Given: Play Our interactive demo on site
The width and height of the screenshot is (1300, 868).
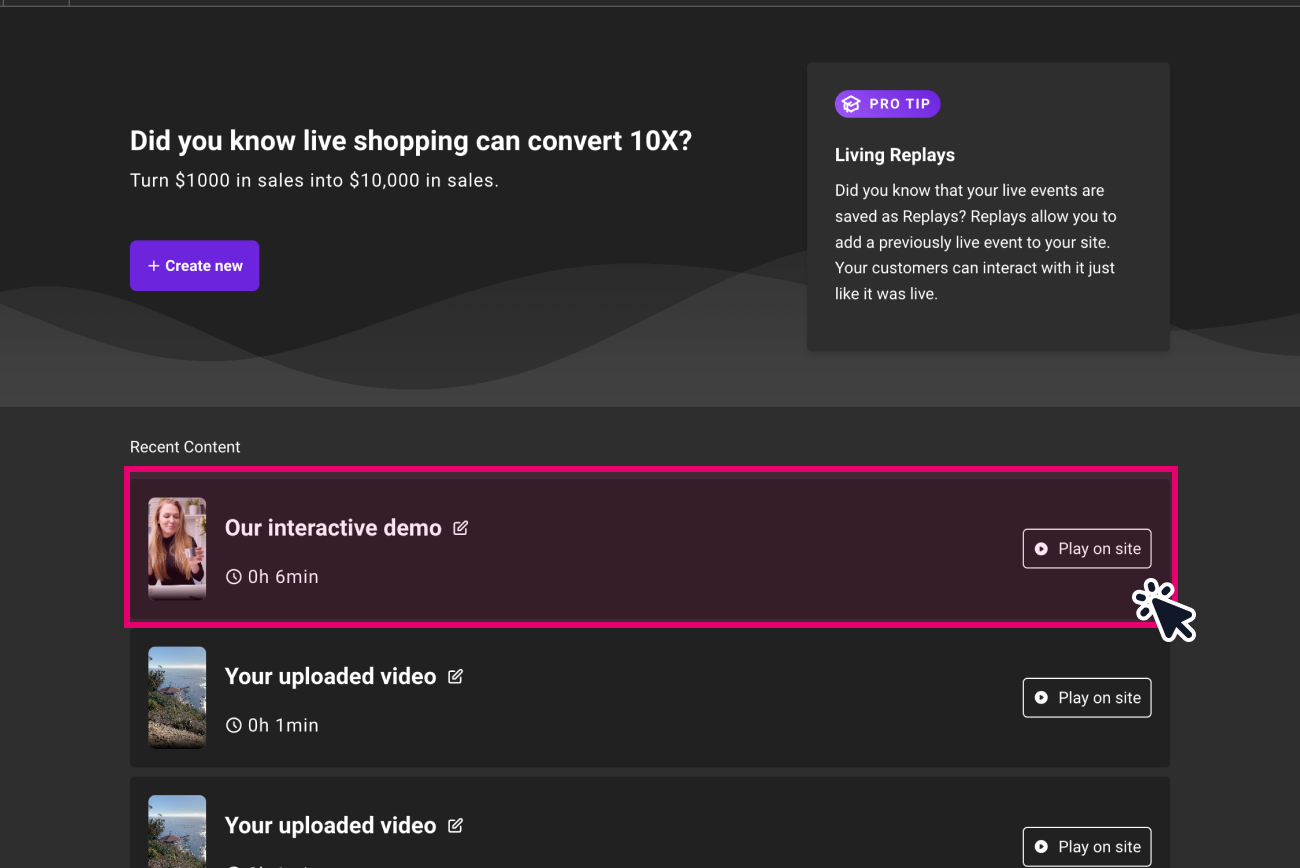Looking at the screenshot, I should tap(1087, 549).
